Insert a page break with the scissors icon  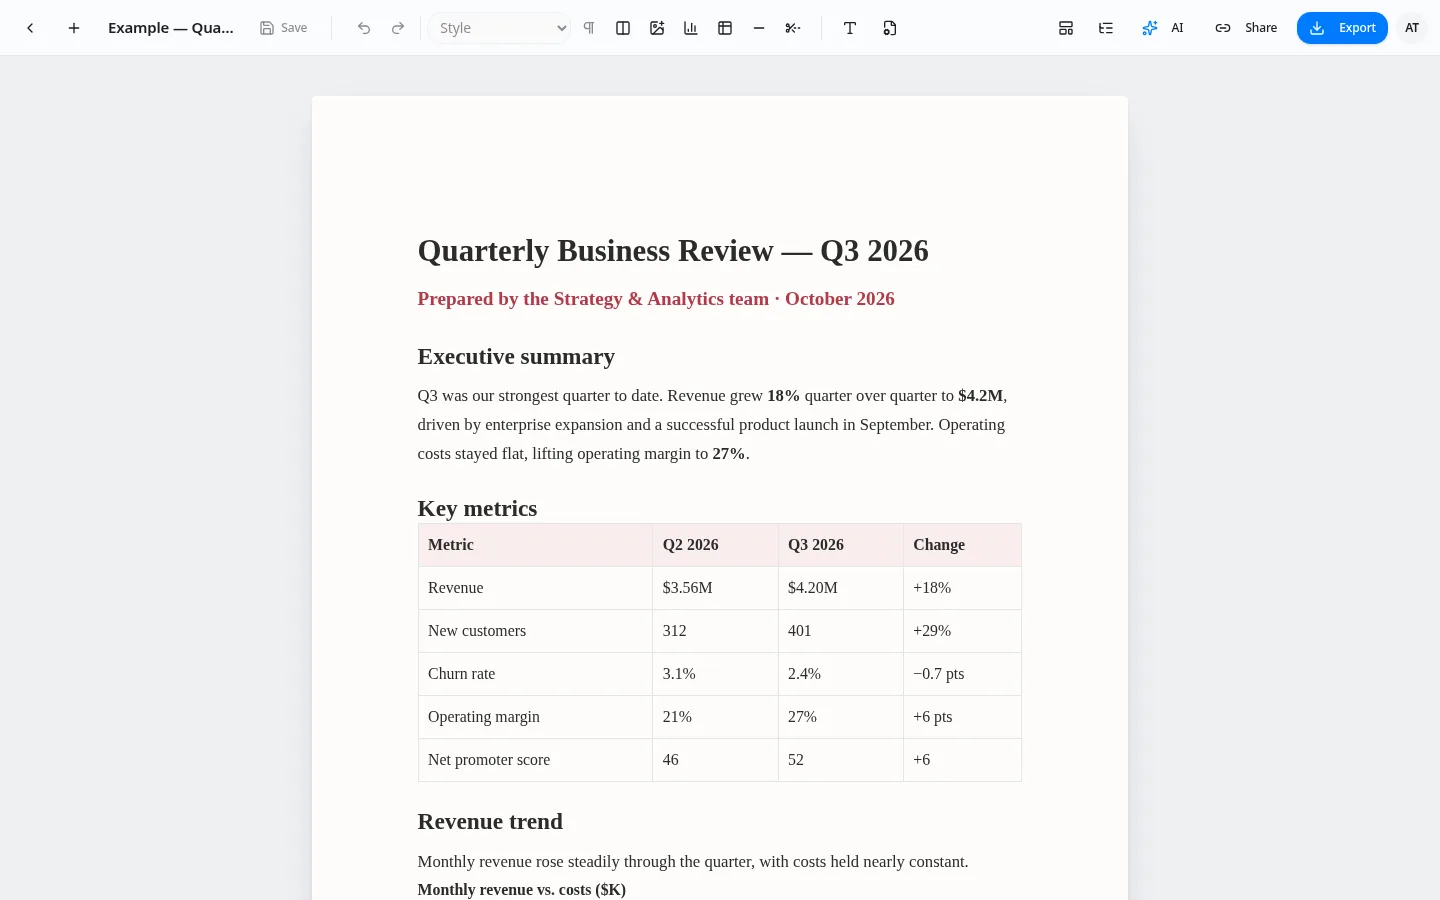(x=793, y=28)
